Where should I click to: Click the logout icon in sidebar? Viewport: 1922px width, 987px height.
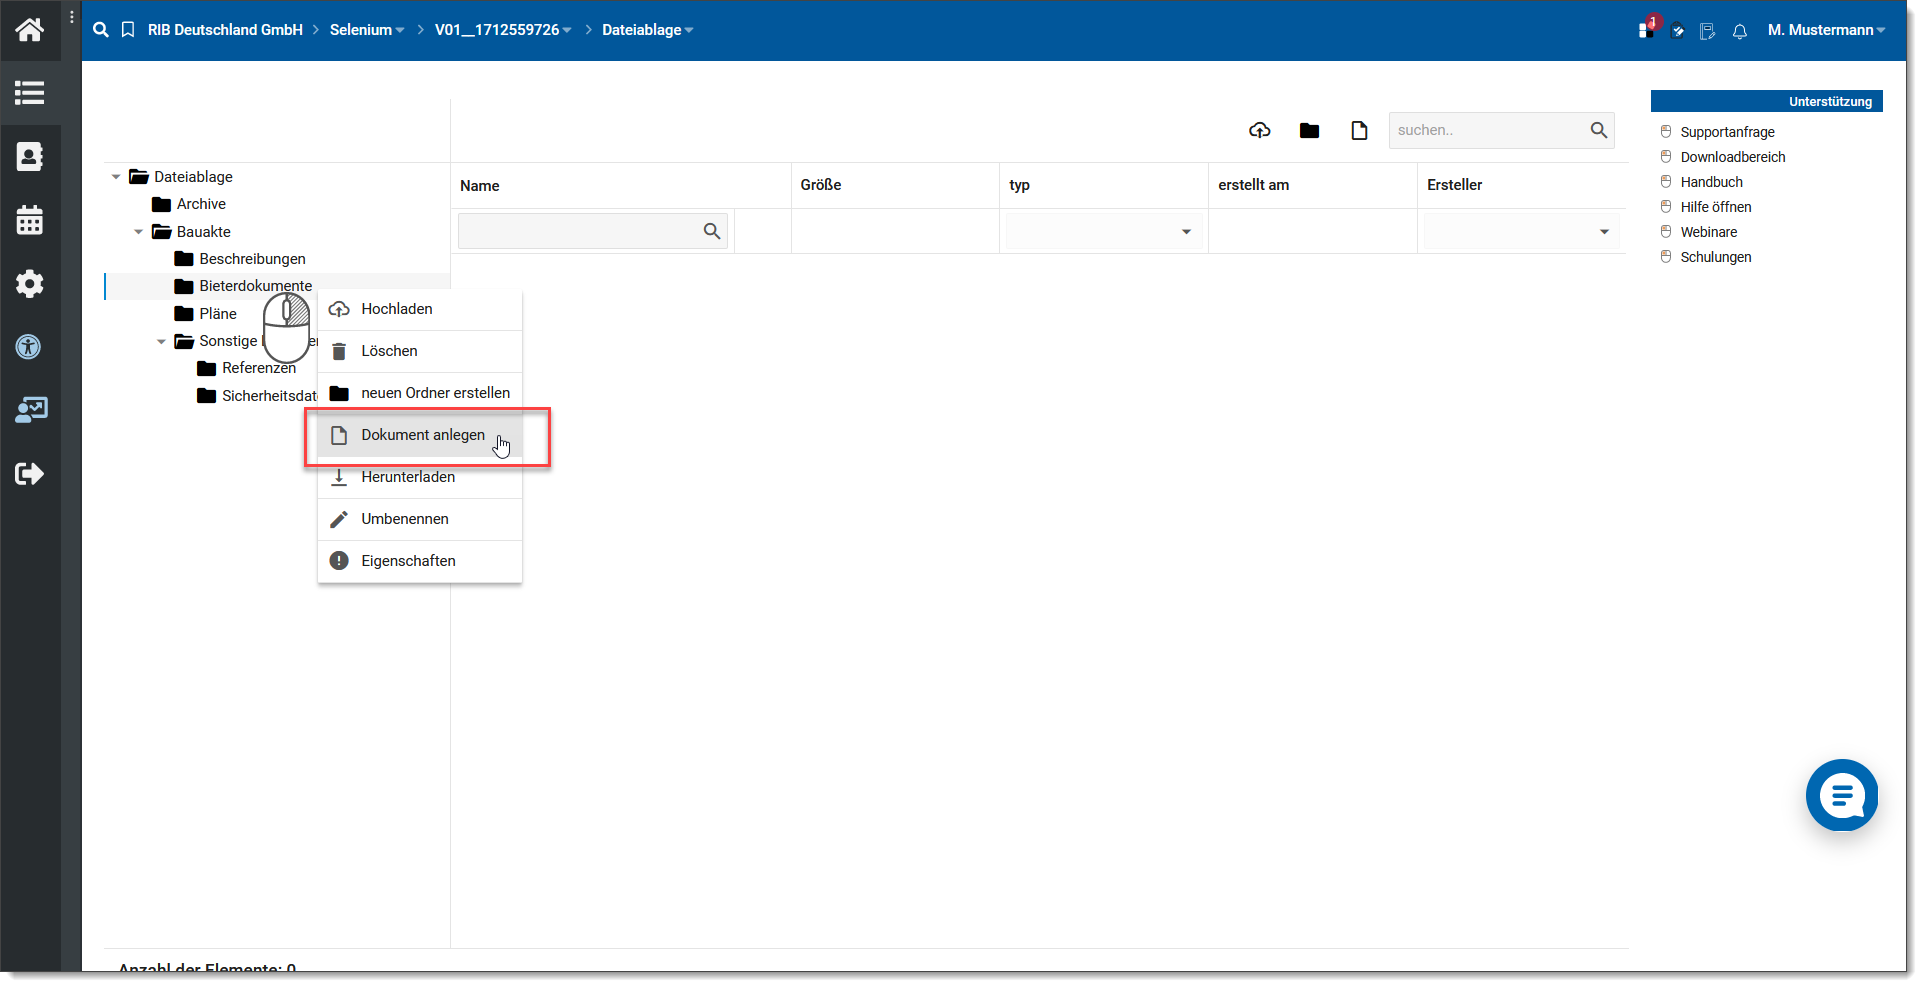[x=30, y=474]
